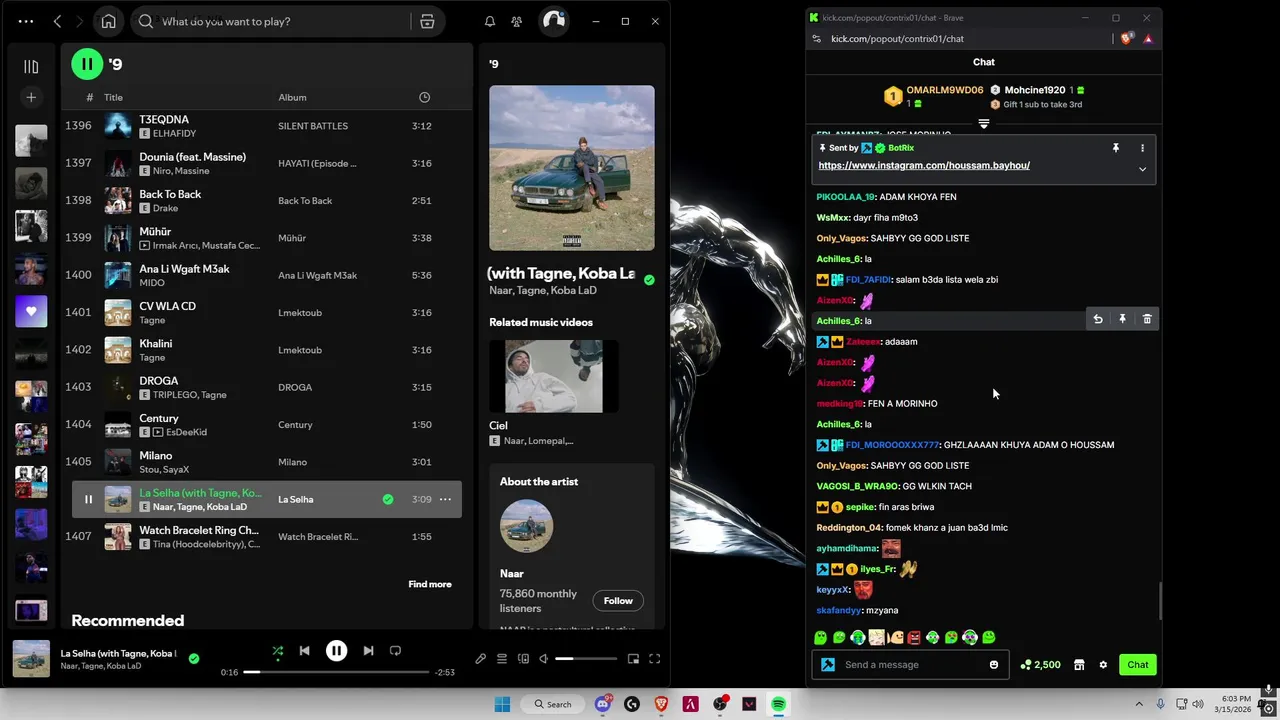Open the channel points 2,500 balance
The image size is (1280, 720).
[x=1040, y=664]
